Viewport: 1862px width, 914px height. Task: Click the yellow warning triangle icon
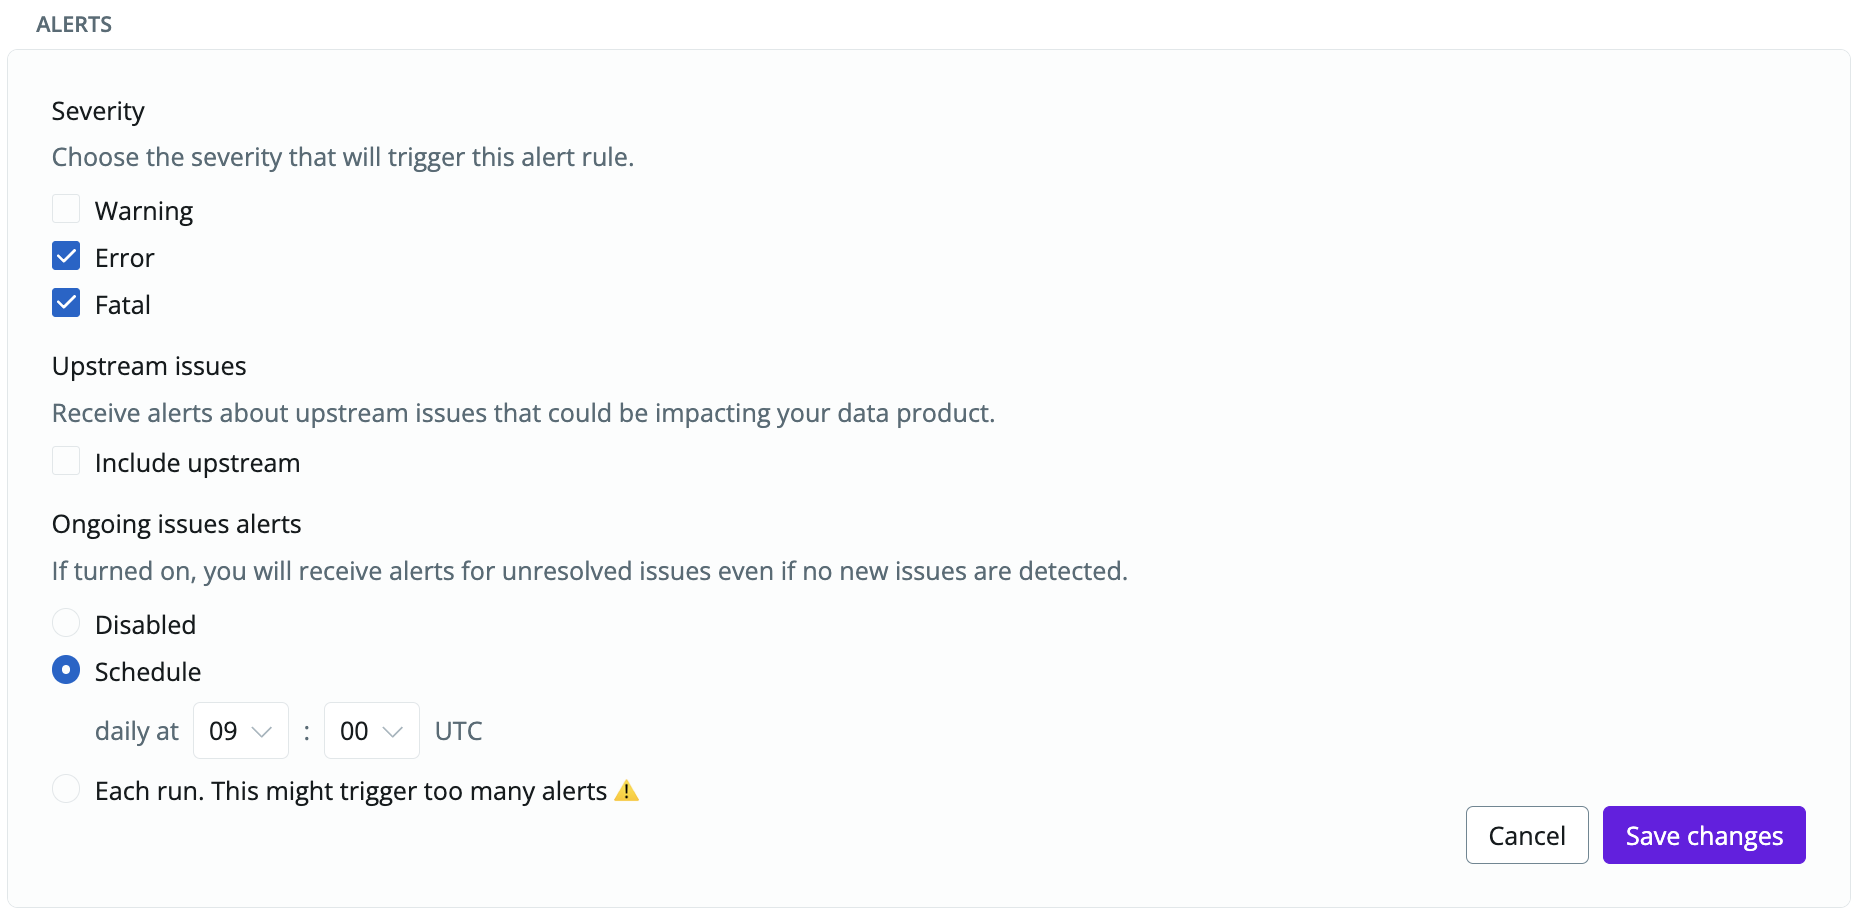tap(627, 791)
